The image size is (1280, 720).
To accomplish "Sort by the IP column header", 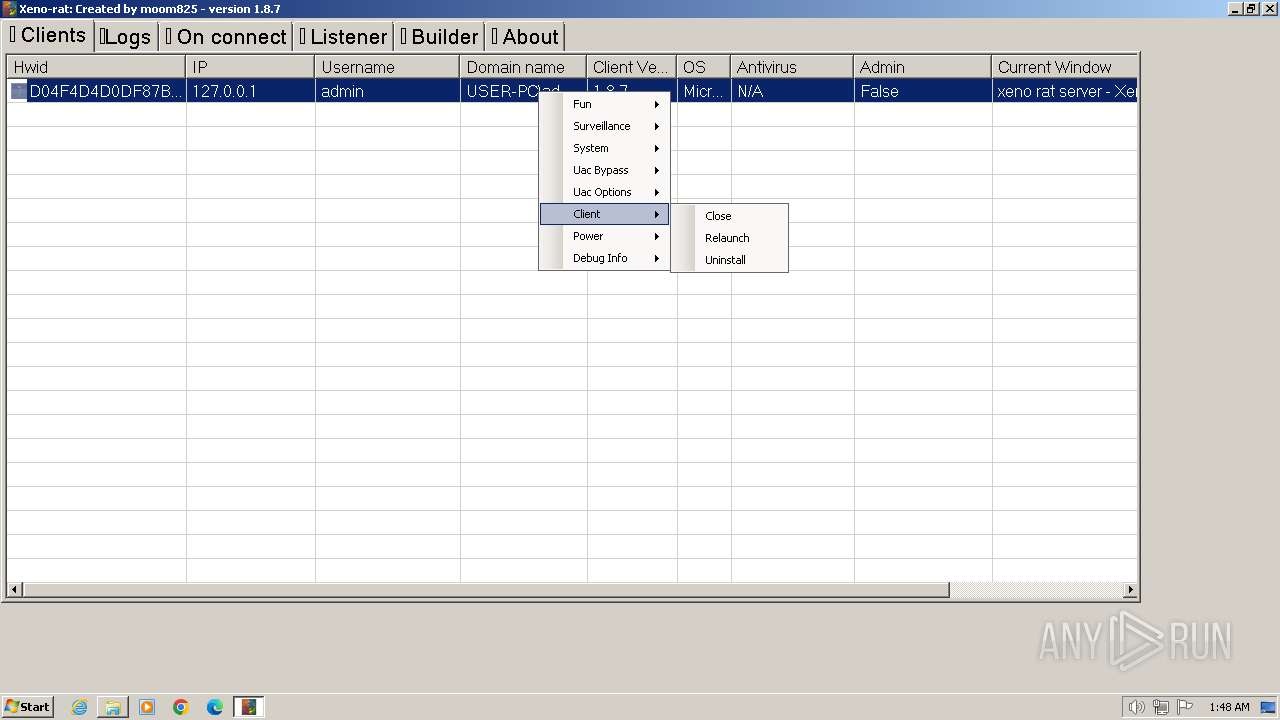I will pyautogui.click(x=250, y=67).
